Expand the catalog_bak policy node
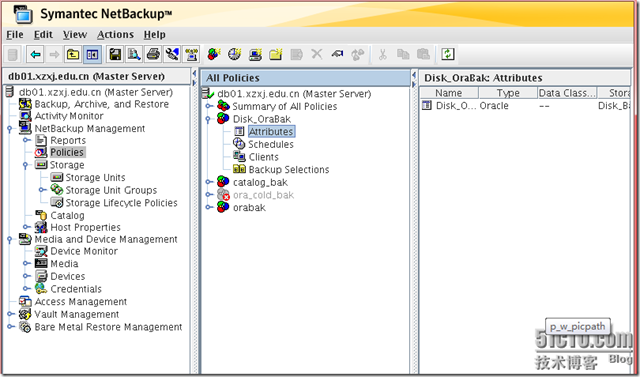The width and height of the screenshot is (640, 377). (209, 182)
